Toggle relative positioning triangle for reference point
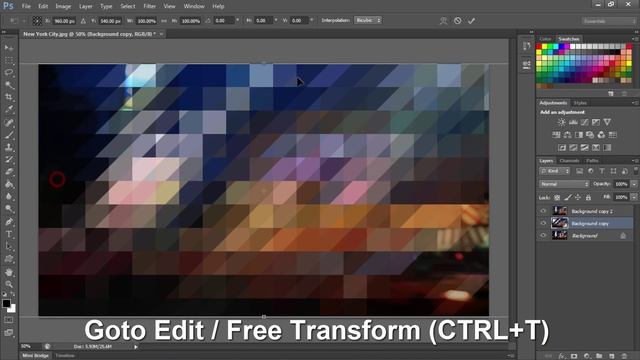Image resolution: width=640 pixels, height=360 pixels. tap(83, 20)
